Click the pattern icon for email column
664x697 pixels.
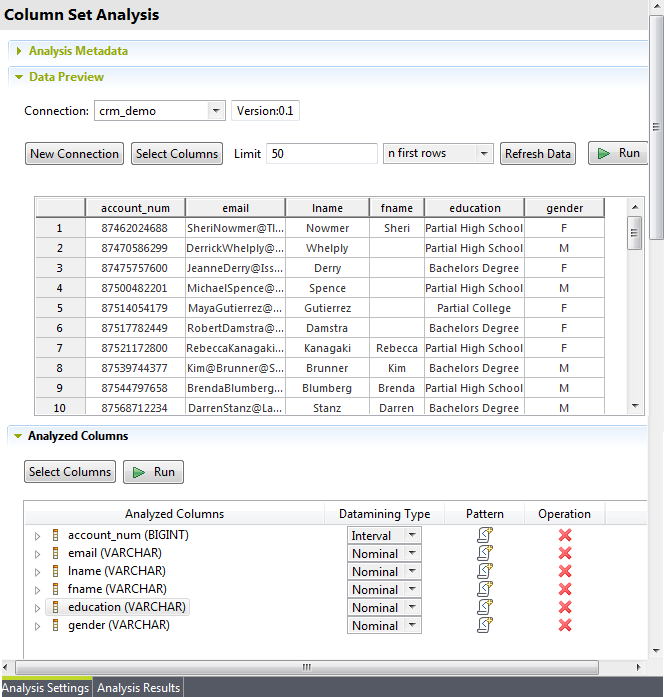tap(485, 554)
